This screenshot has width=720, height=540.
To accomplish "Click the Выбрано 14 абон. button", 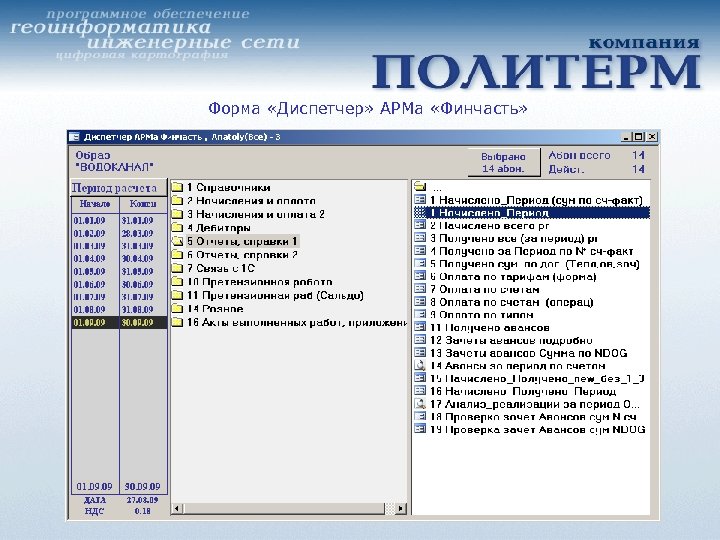I will click(x=504, y=162).
